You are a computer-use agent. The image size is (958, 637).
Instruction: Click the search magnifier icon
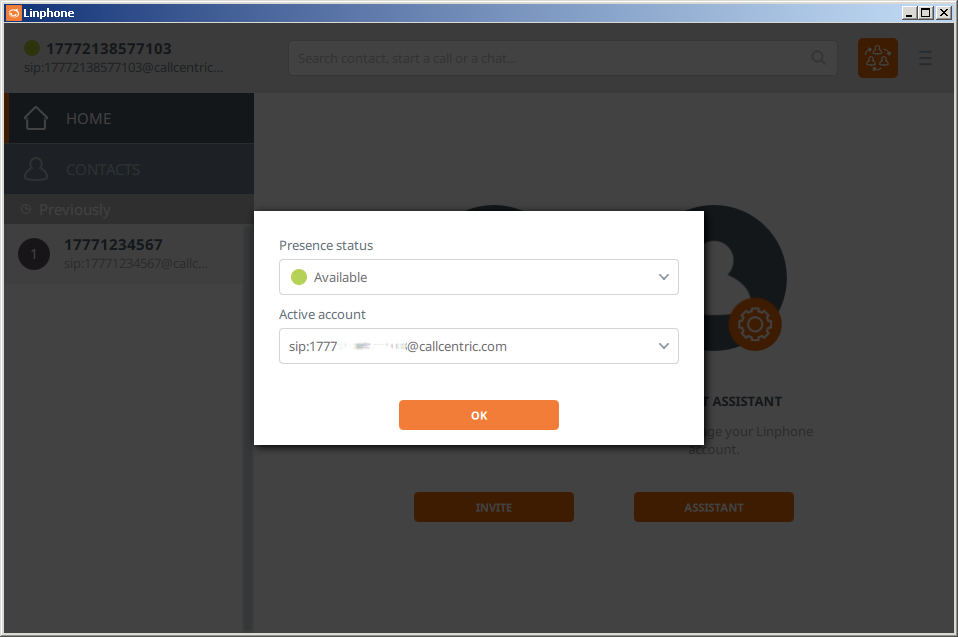point(818,58)
